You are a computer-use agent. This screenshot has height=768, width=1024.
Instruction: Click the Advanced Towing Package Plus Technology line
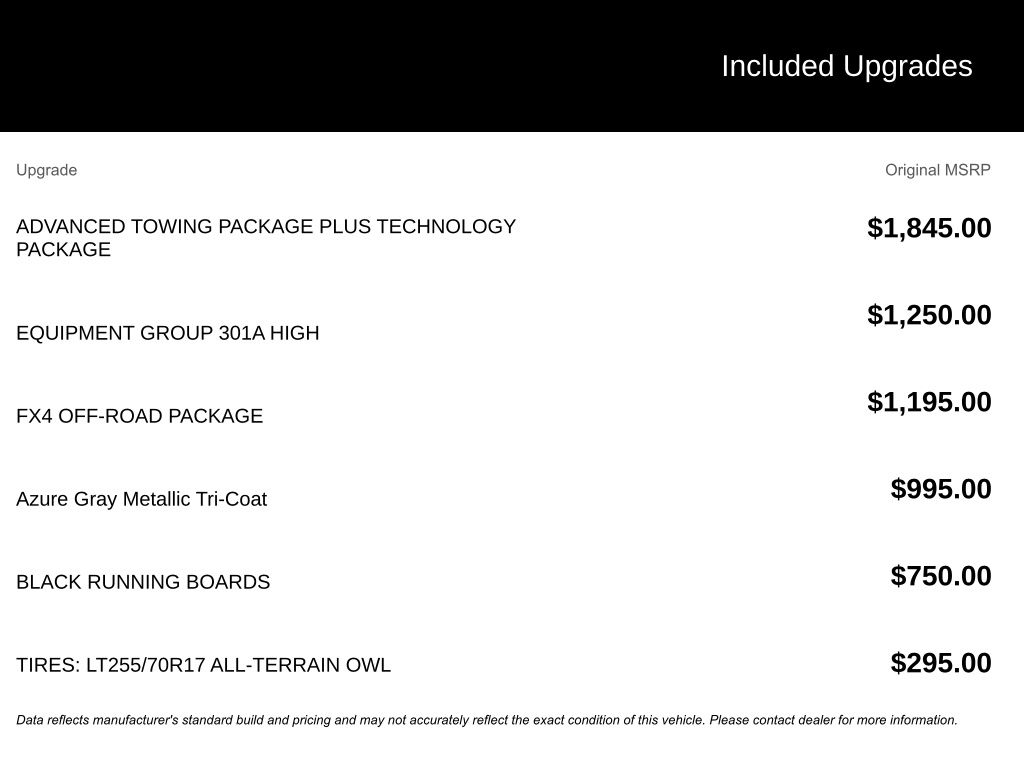pyautogui.click(x=266, y=227)
